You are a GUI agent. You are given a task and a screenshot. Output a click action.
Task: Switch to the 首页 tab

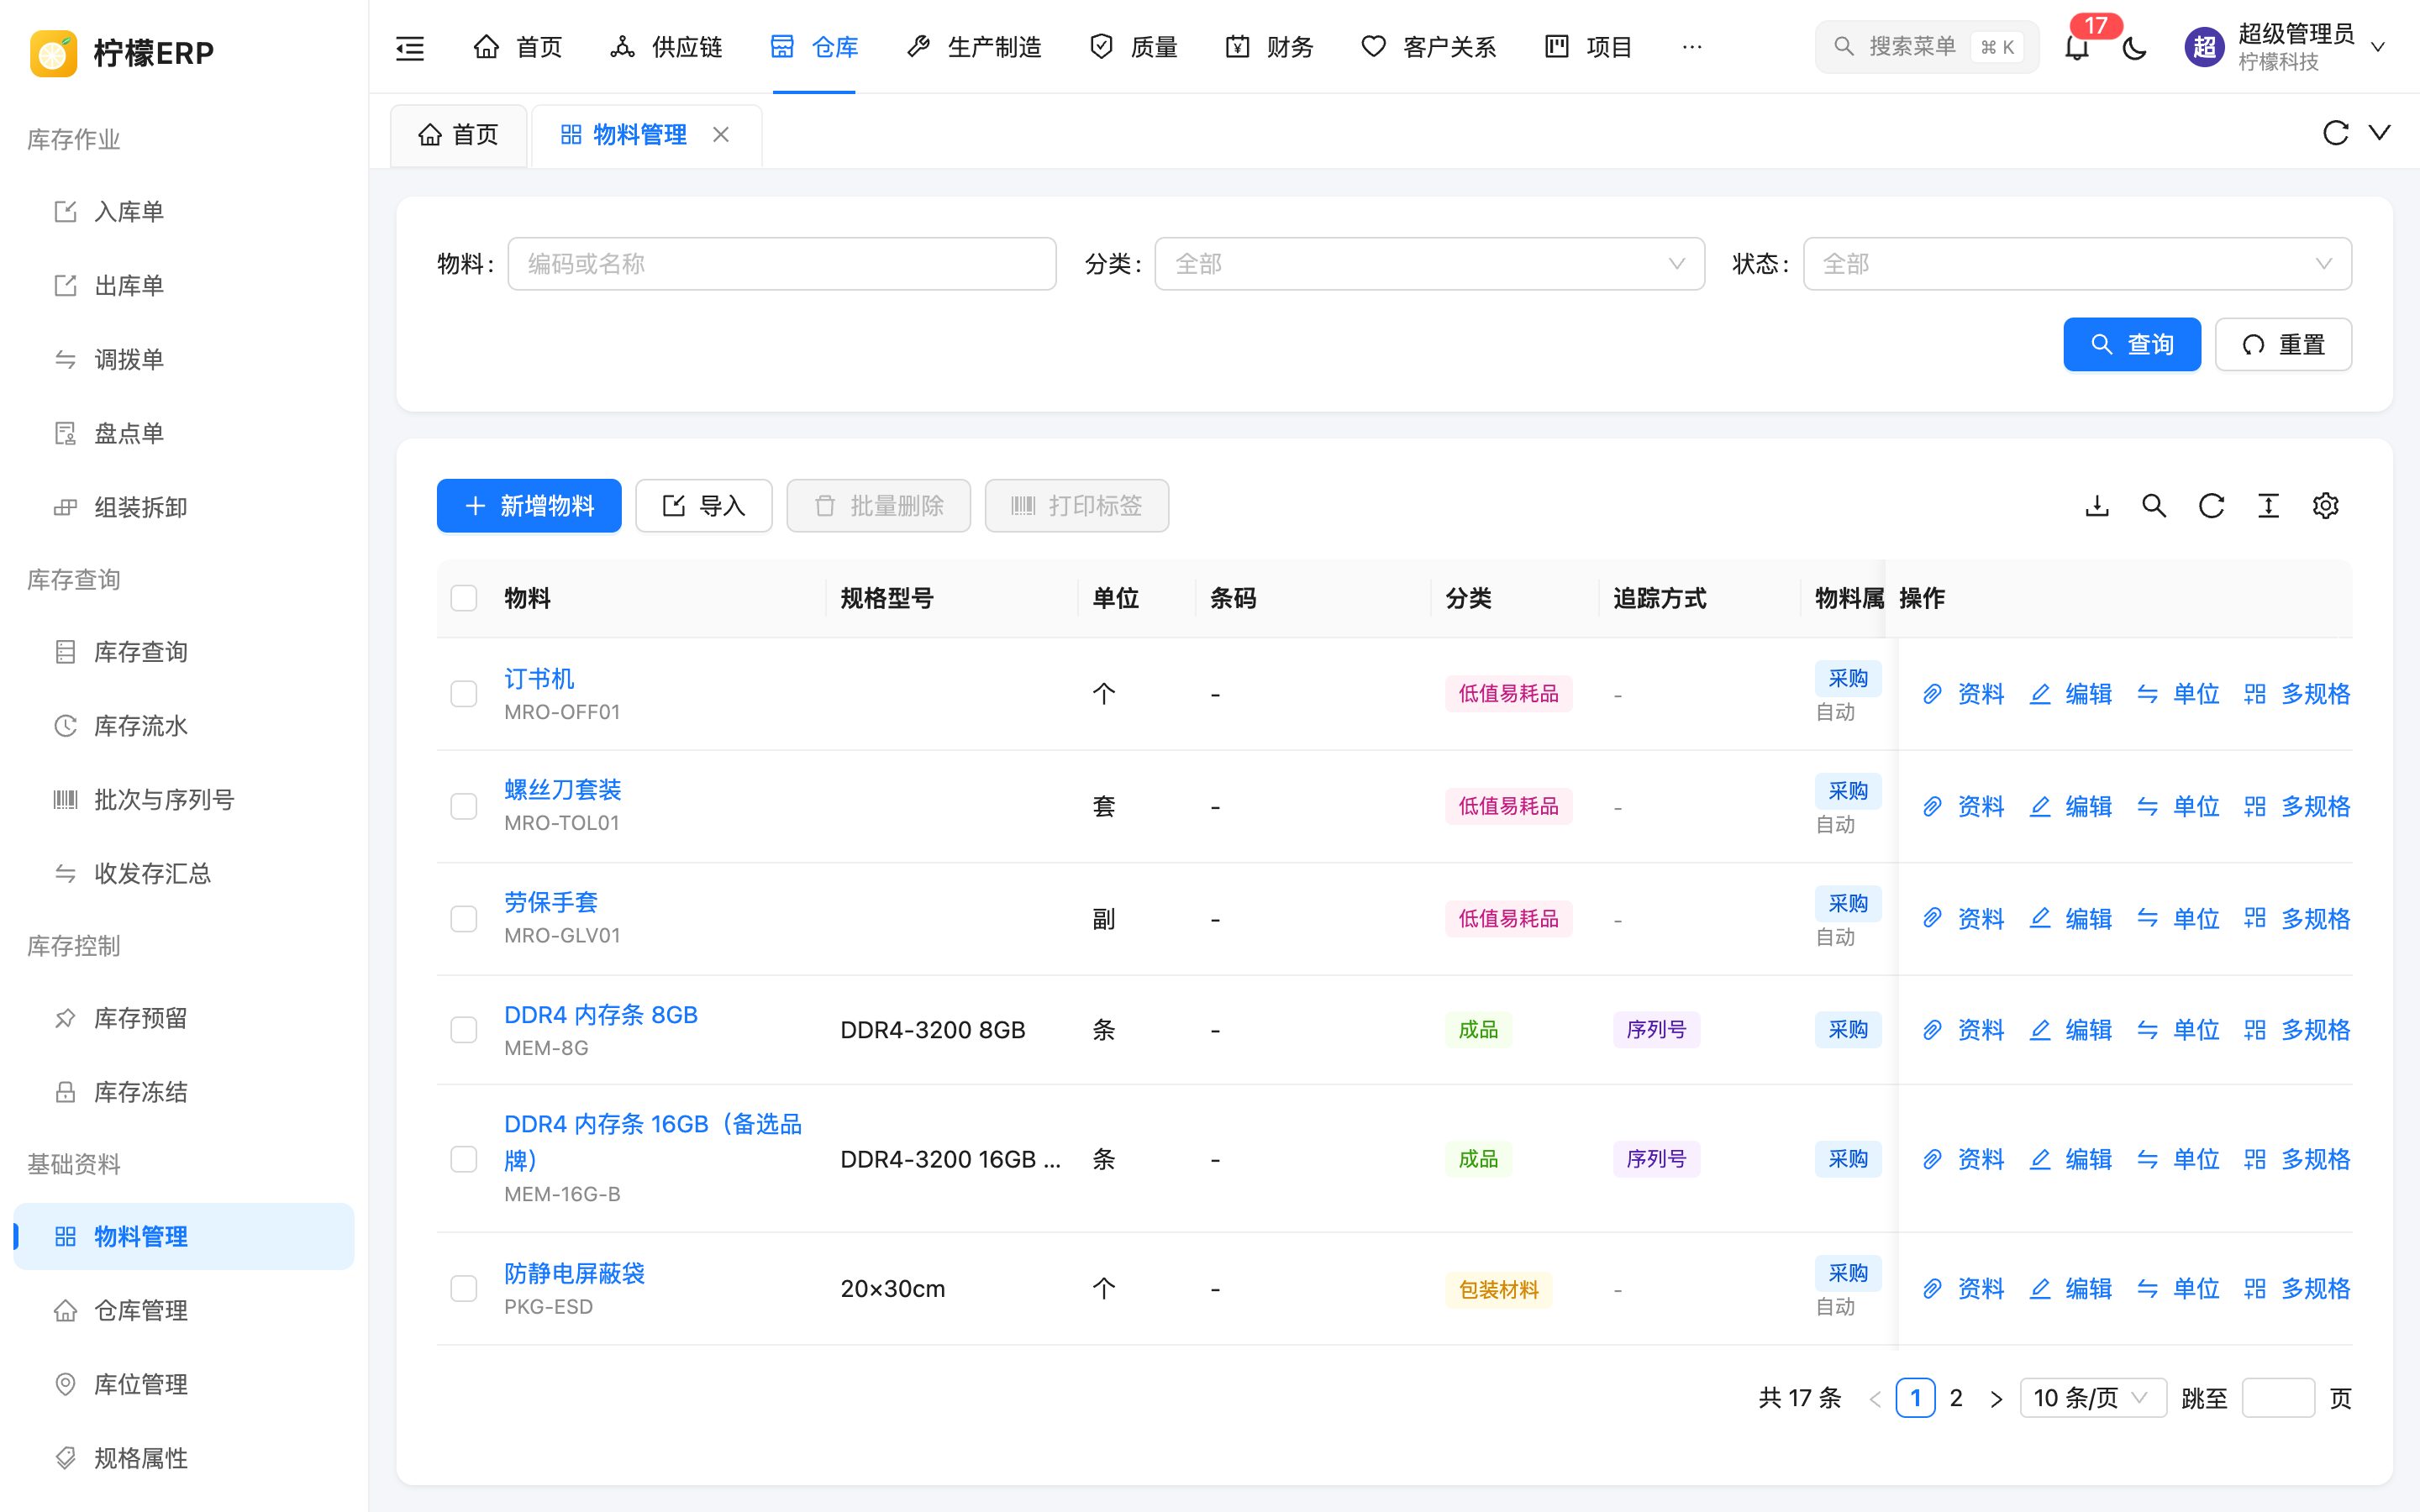coord(458,135)
